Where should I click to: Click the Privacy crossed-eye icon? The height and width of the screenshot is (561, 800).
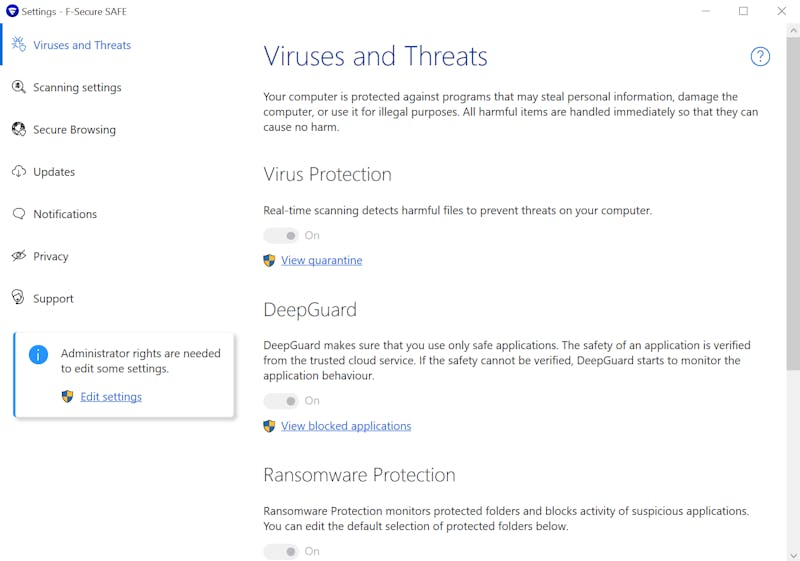click(x=19, y=256)
